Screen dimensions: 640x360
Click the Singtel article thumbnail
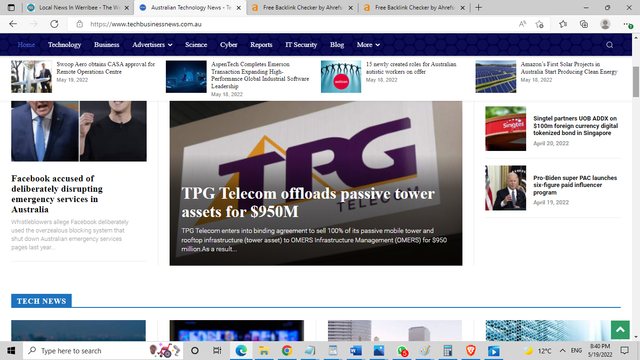pos(505,129)
